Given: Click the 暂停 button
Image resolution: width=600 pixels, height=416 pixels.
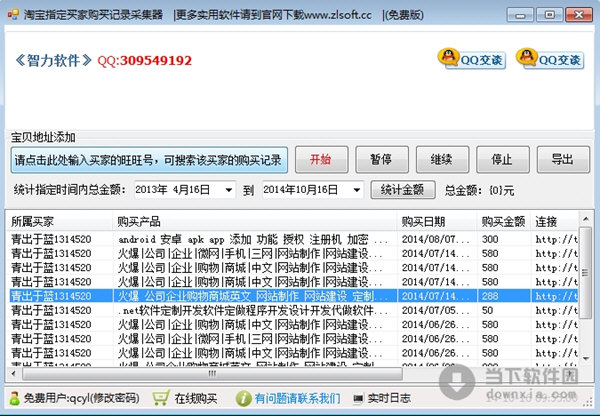Looking at the screenshot, I should 382,159.
